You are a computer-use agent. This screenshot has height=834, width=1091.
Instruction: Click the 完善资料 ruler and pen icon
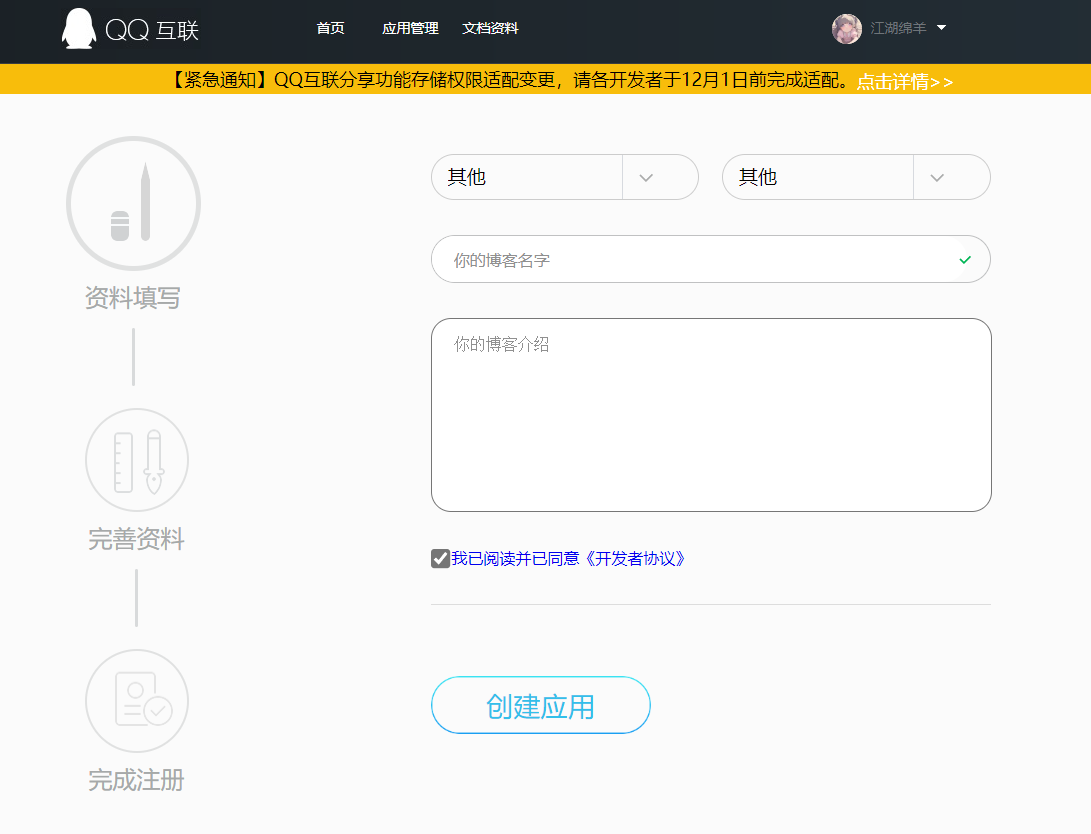pos(137,460)
